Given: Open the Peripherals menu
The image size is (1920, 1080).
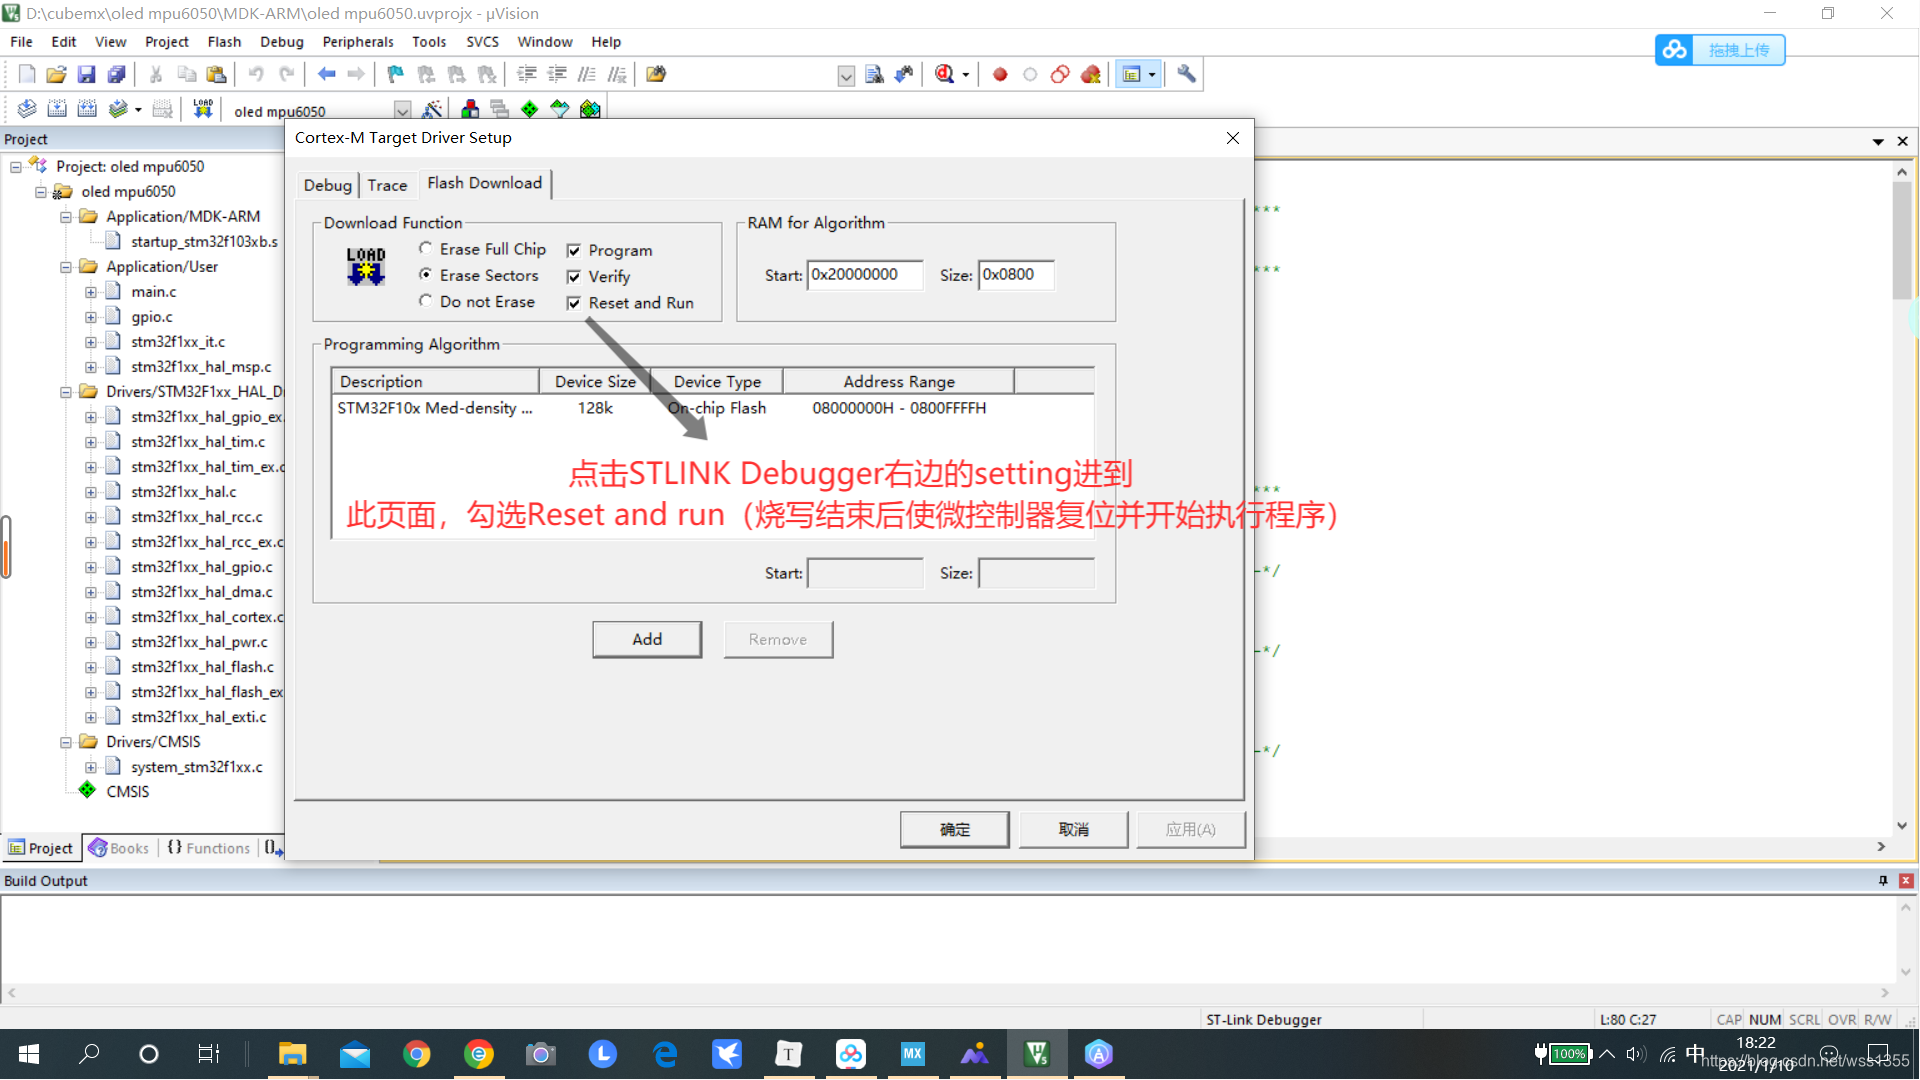Looking at the screenshot, I should (x=358, y=41).
